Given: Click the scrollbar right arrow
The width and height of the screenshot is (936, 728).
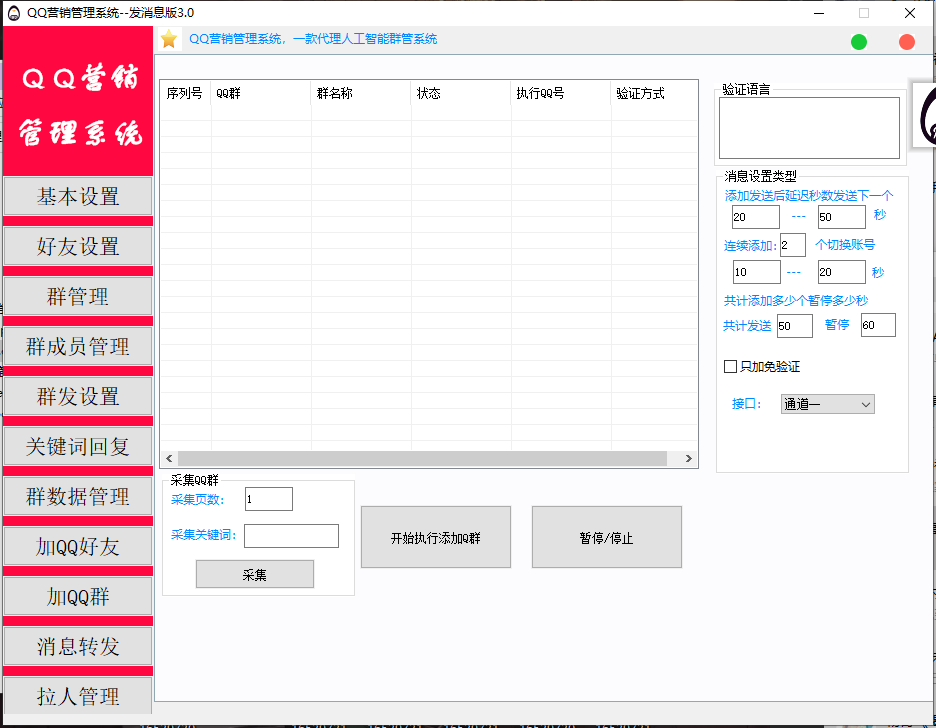Looking at the screenshot, I should [688, 458].
